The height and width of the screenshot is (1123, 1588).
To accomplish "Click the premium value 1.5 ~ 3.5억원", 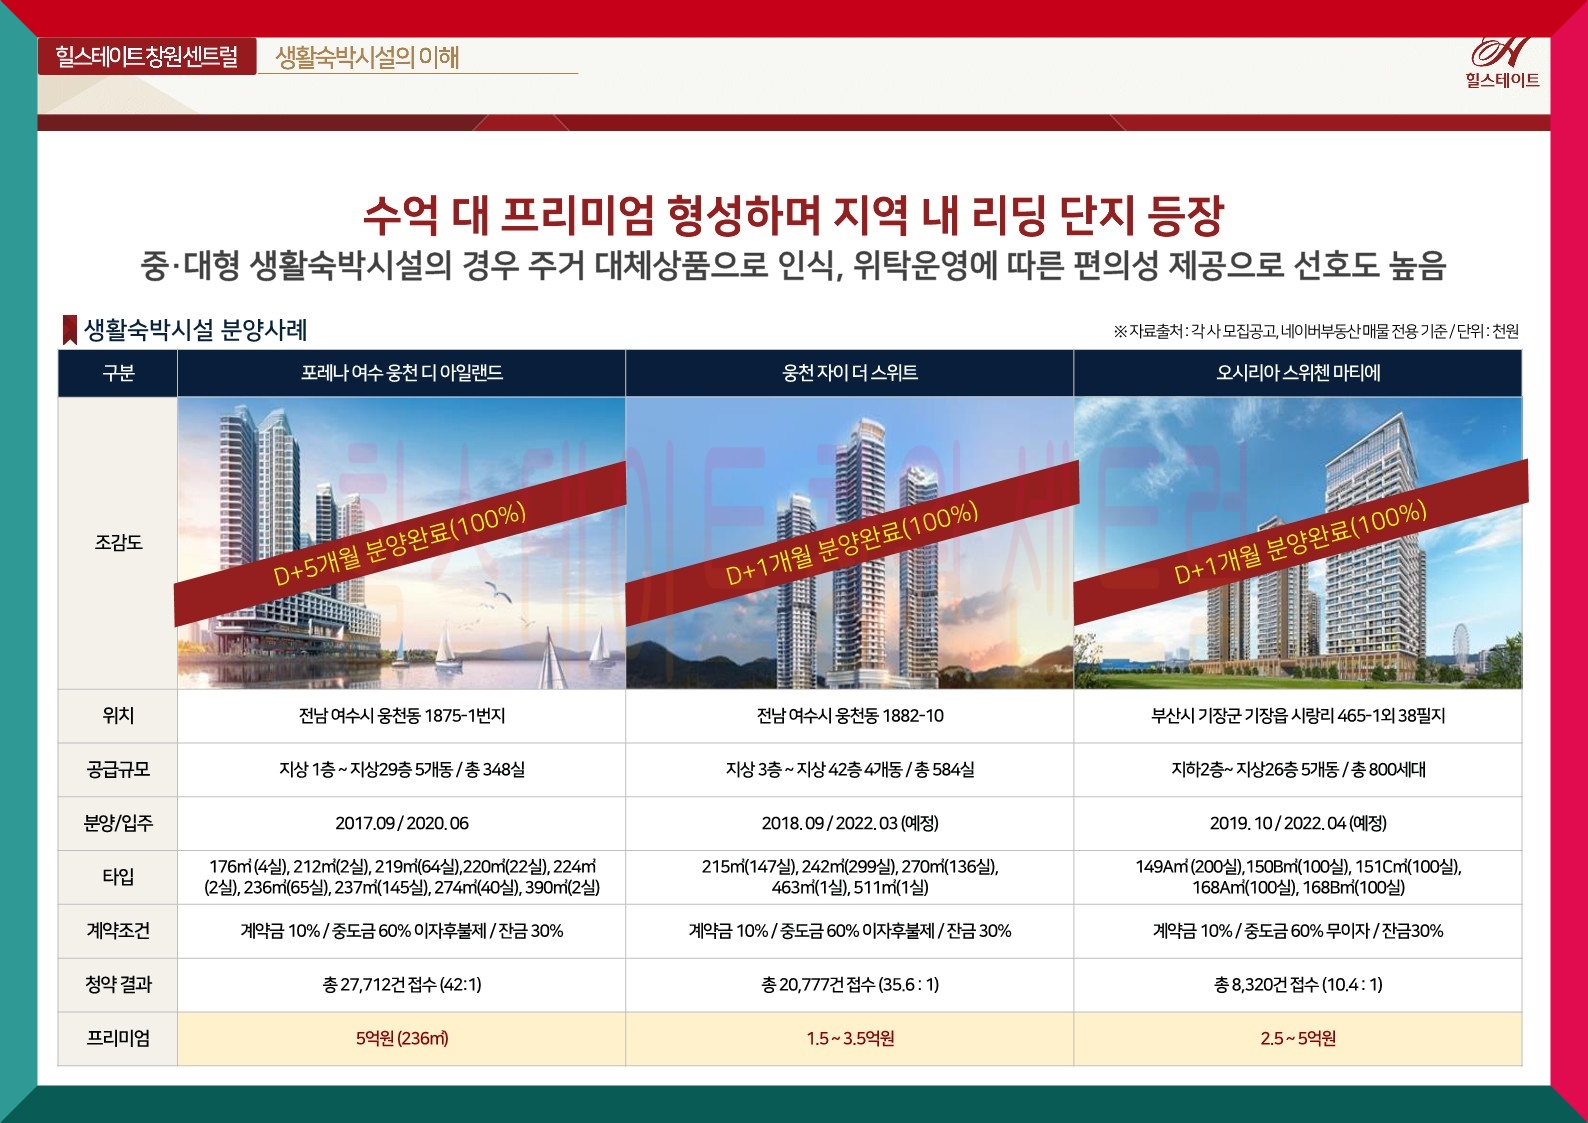I will [x=850, y=1039].
